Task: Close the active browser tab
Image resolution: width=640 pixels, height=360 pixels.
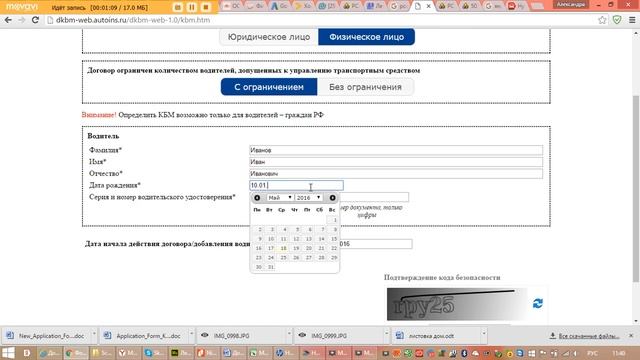Action: point(428,6)
